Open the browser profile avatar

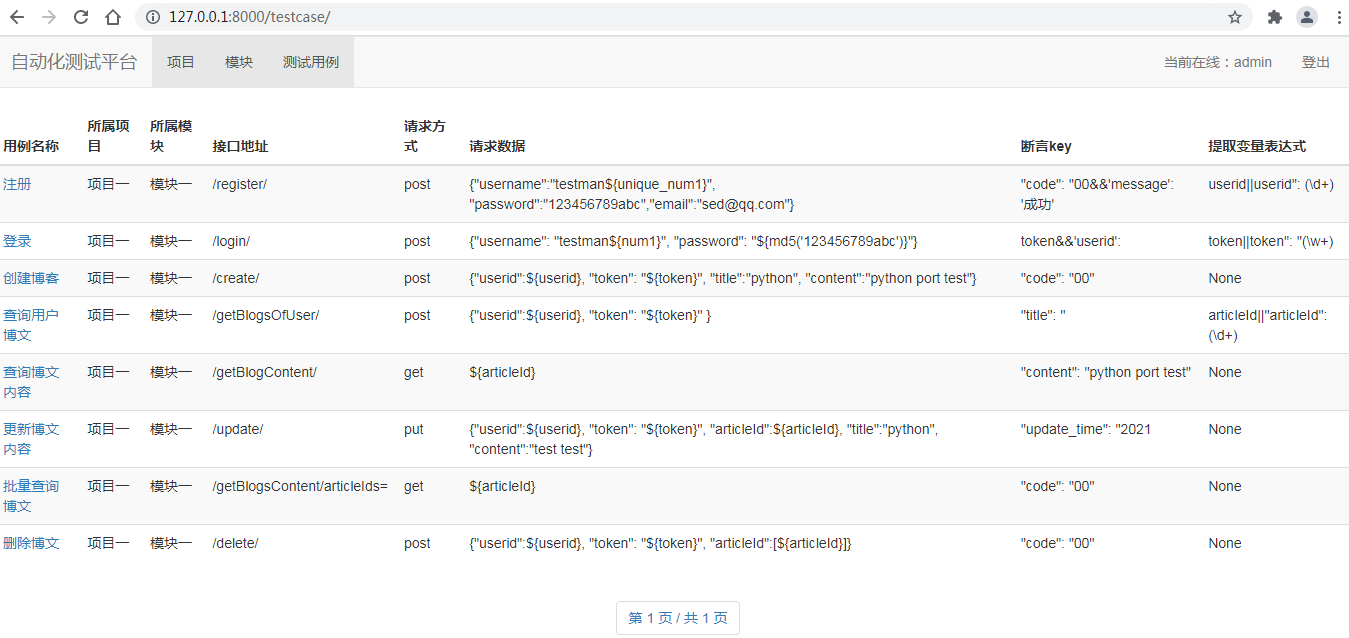point(1307,17)
